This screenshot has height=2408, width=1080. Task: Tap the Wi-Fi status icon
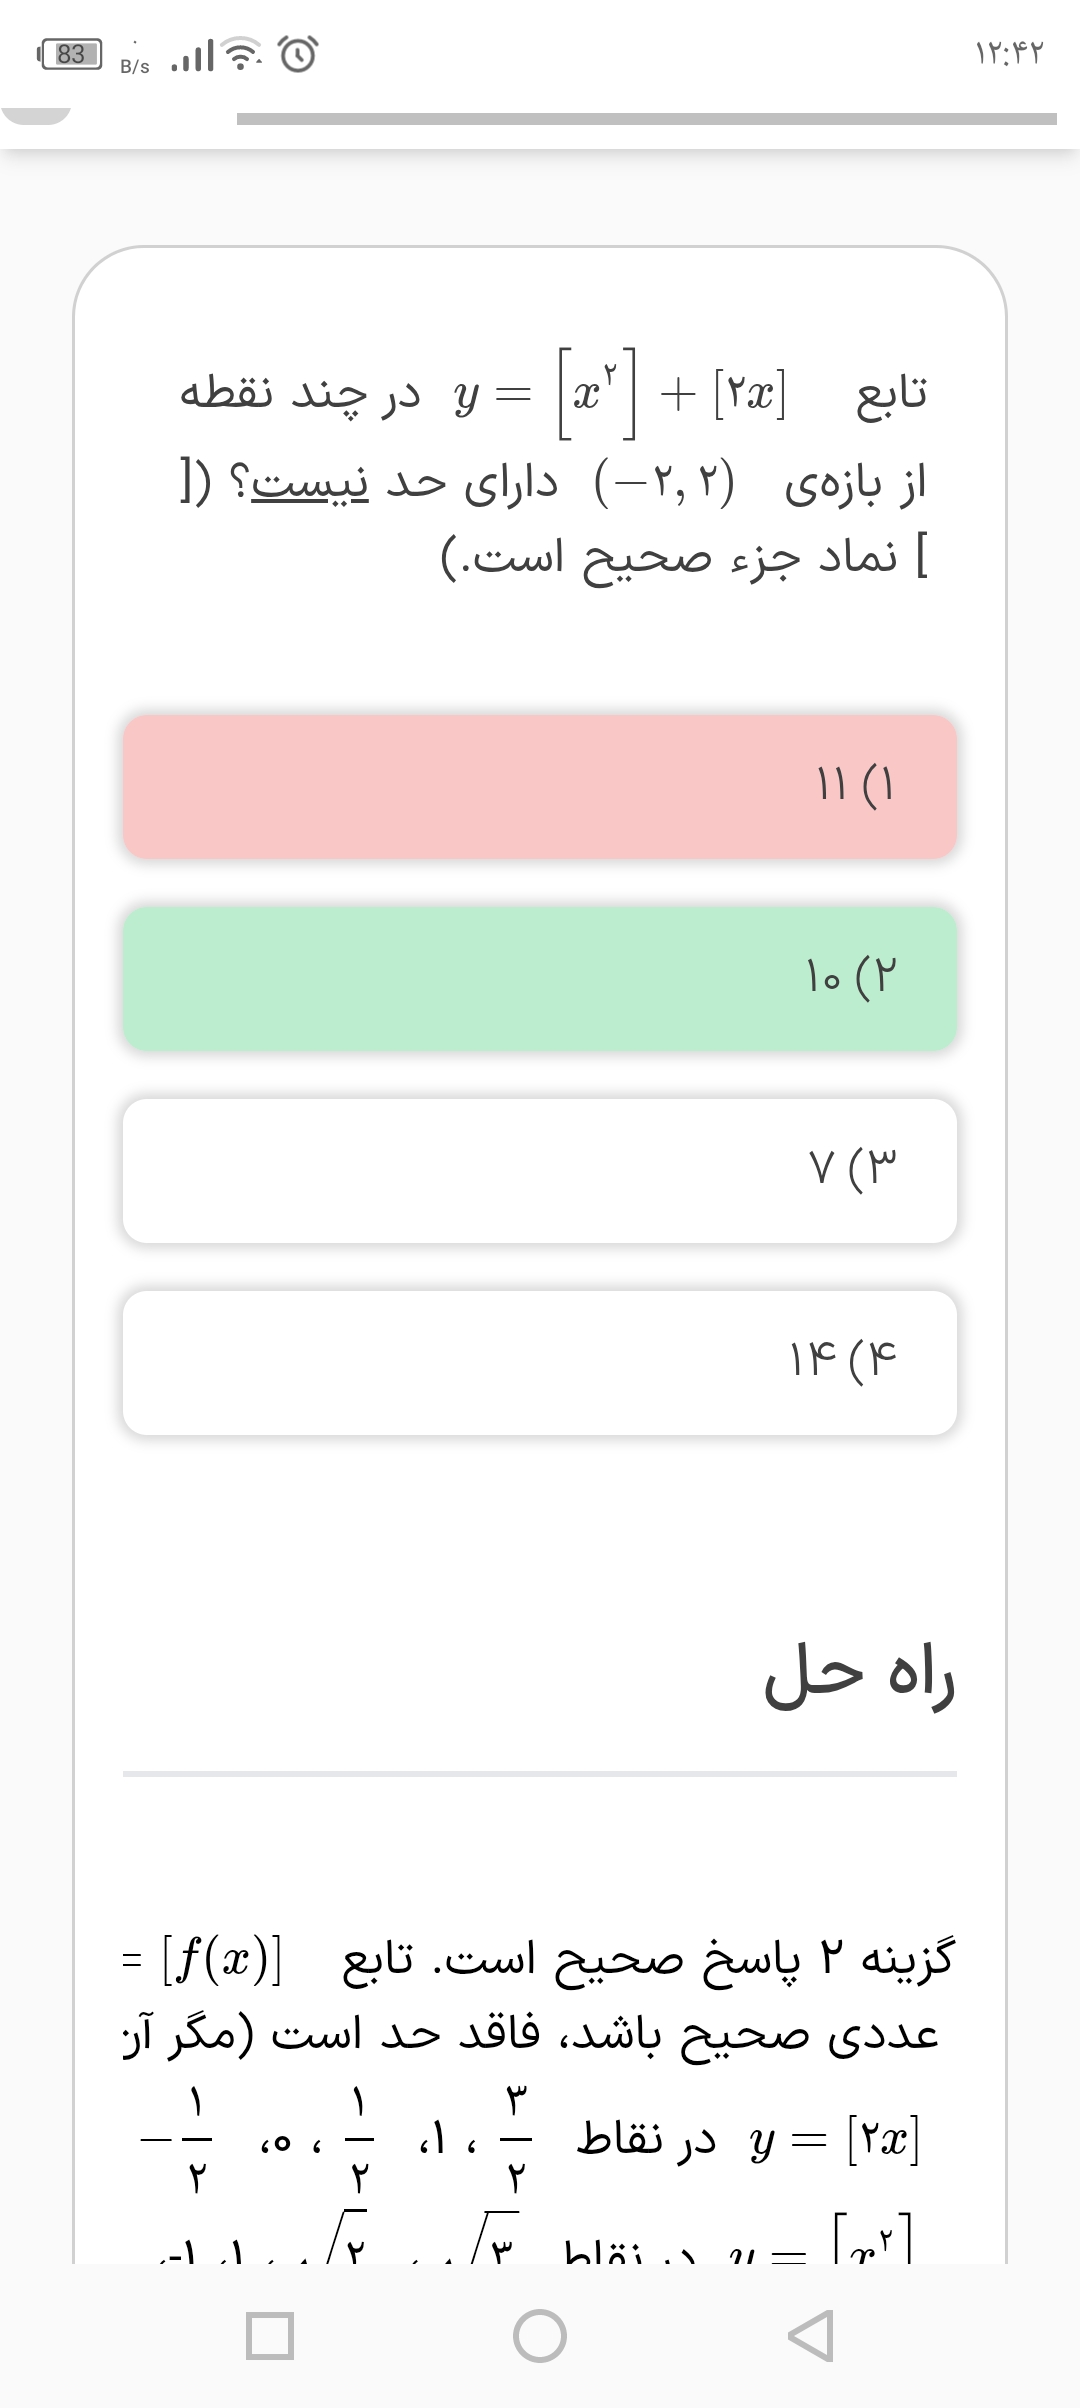click(x=237, y=55)
